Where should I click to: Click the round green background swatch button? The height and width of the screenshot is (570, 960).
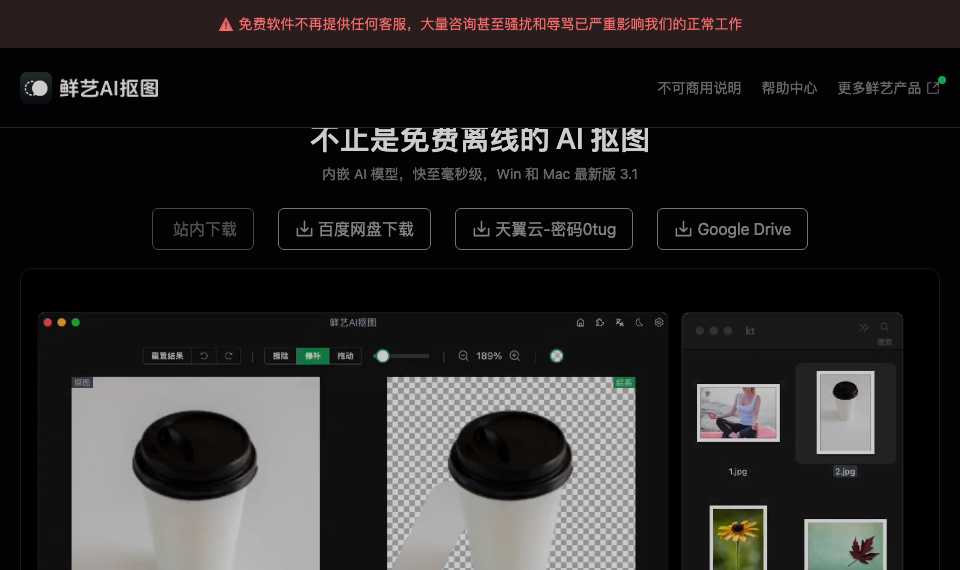[x=557, y=356]
